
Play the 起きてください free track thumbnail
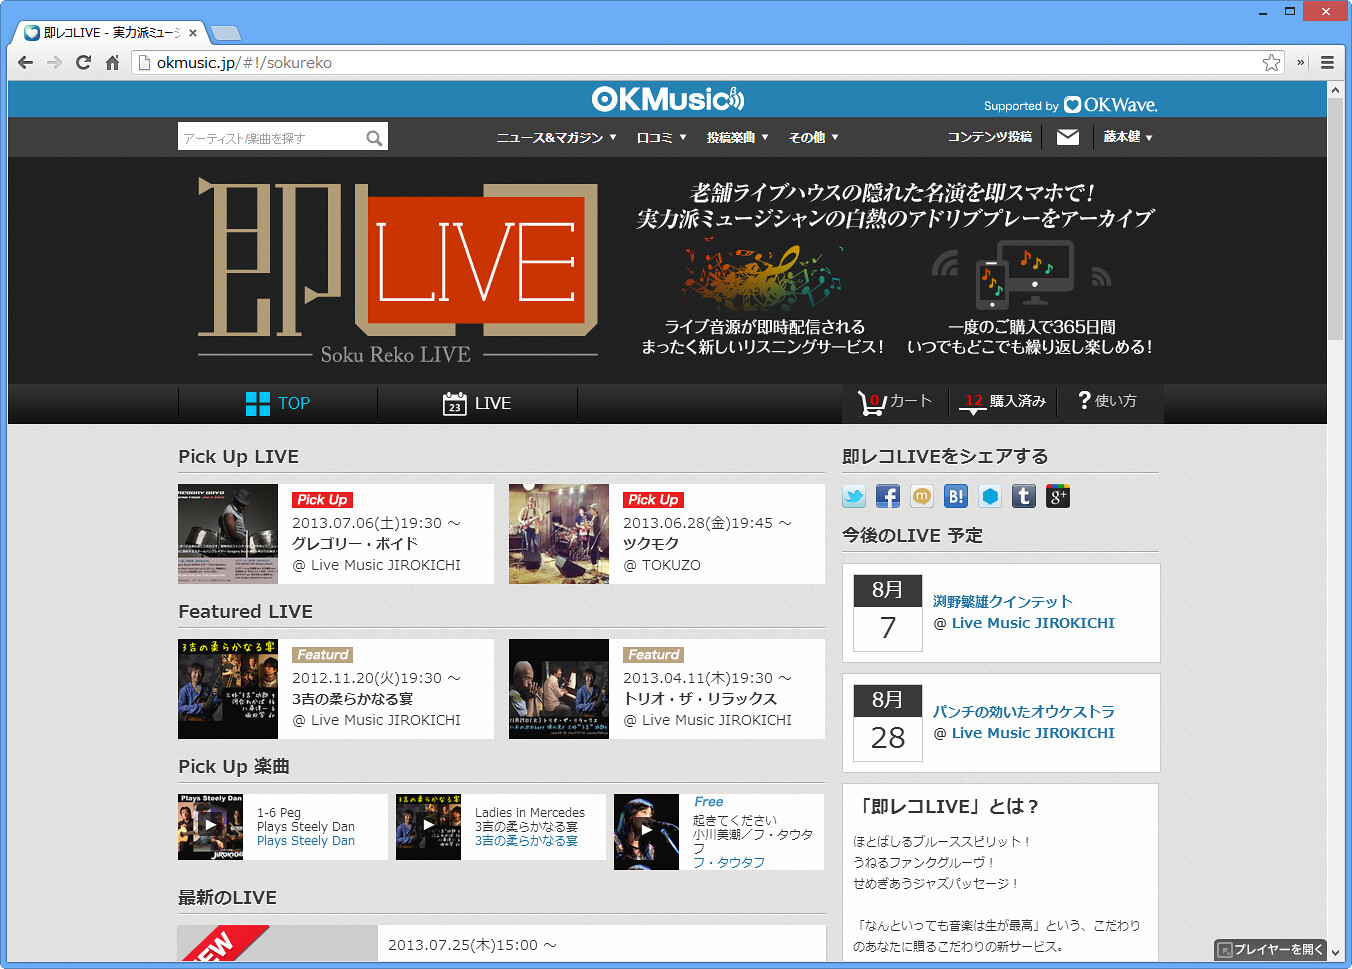(x=646, y=831)
